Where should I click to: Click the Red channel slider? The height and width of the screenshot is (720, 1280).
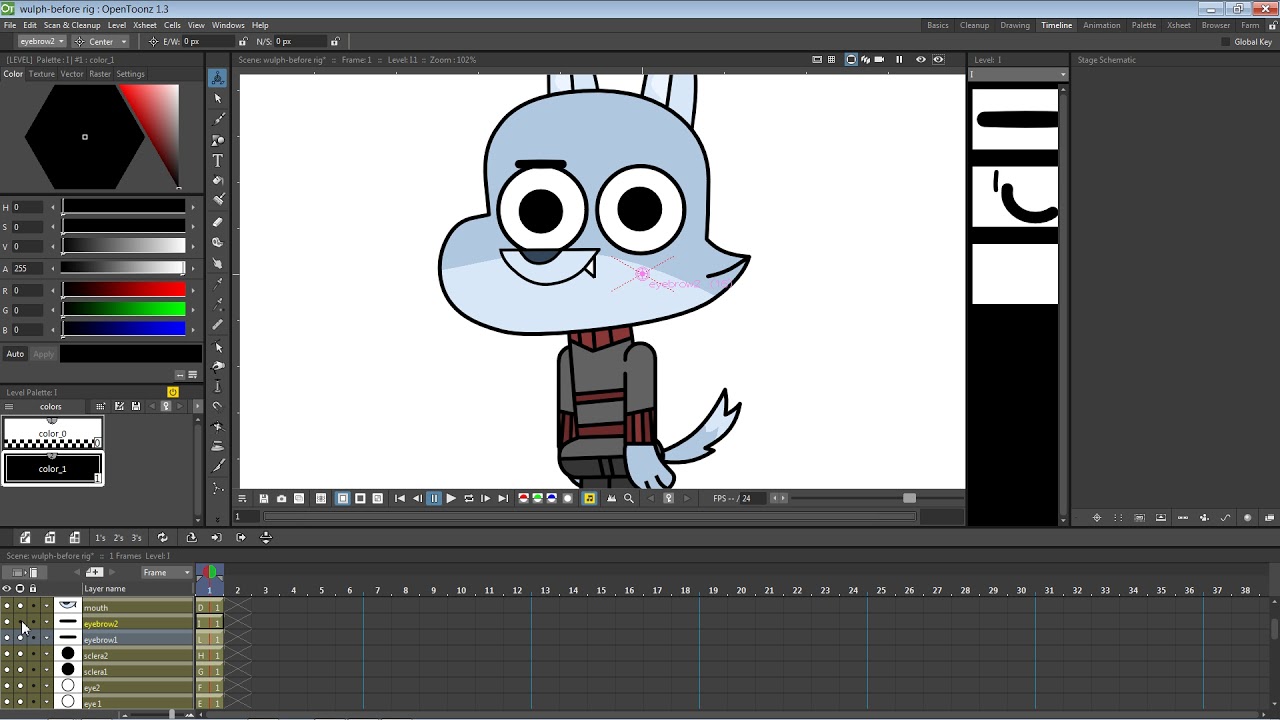(x=124, y=290)
